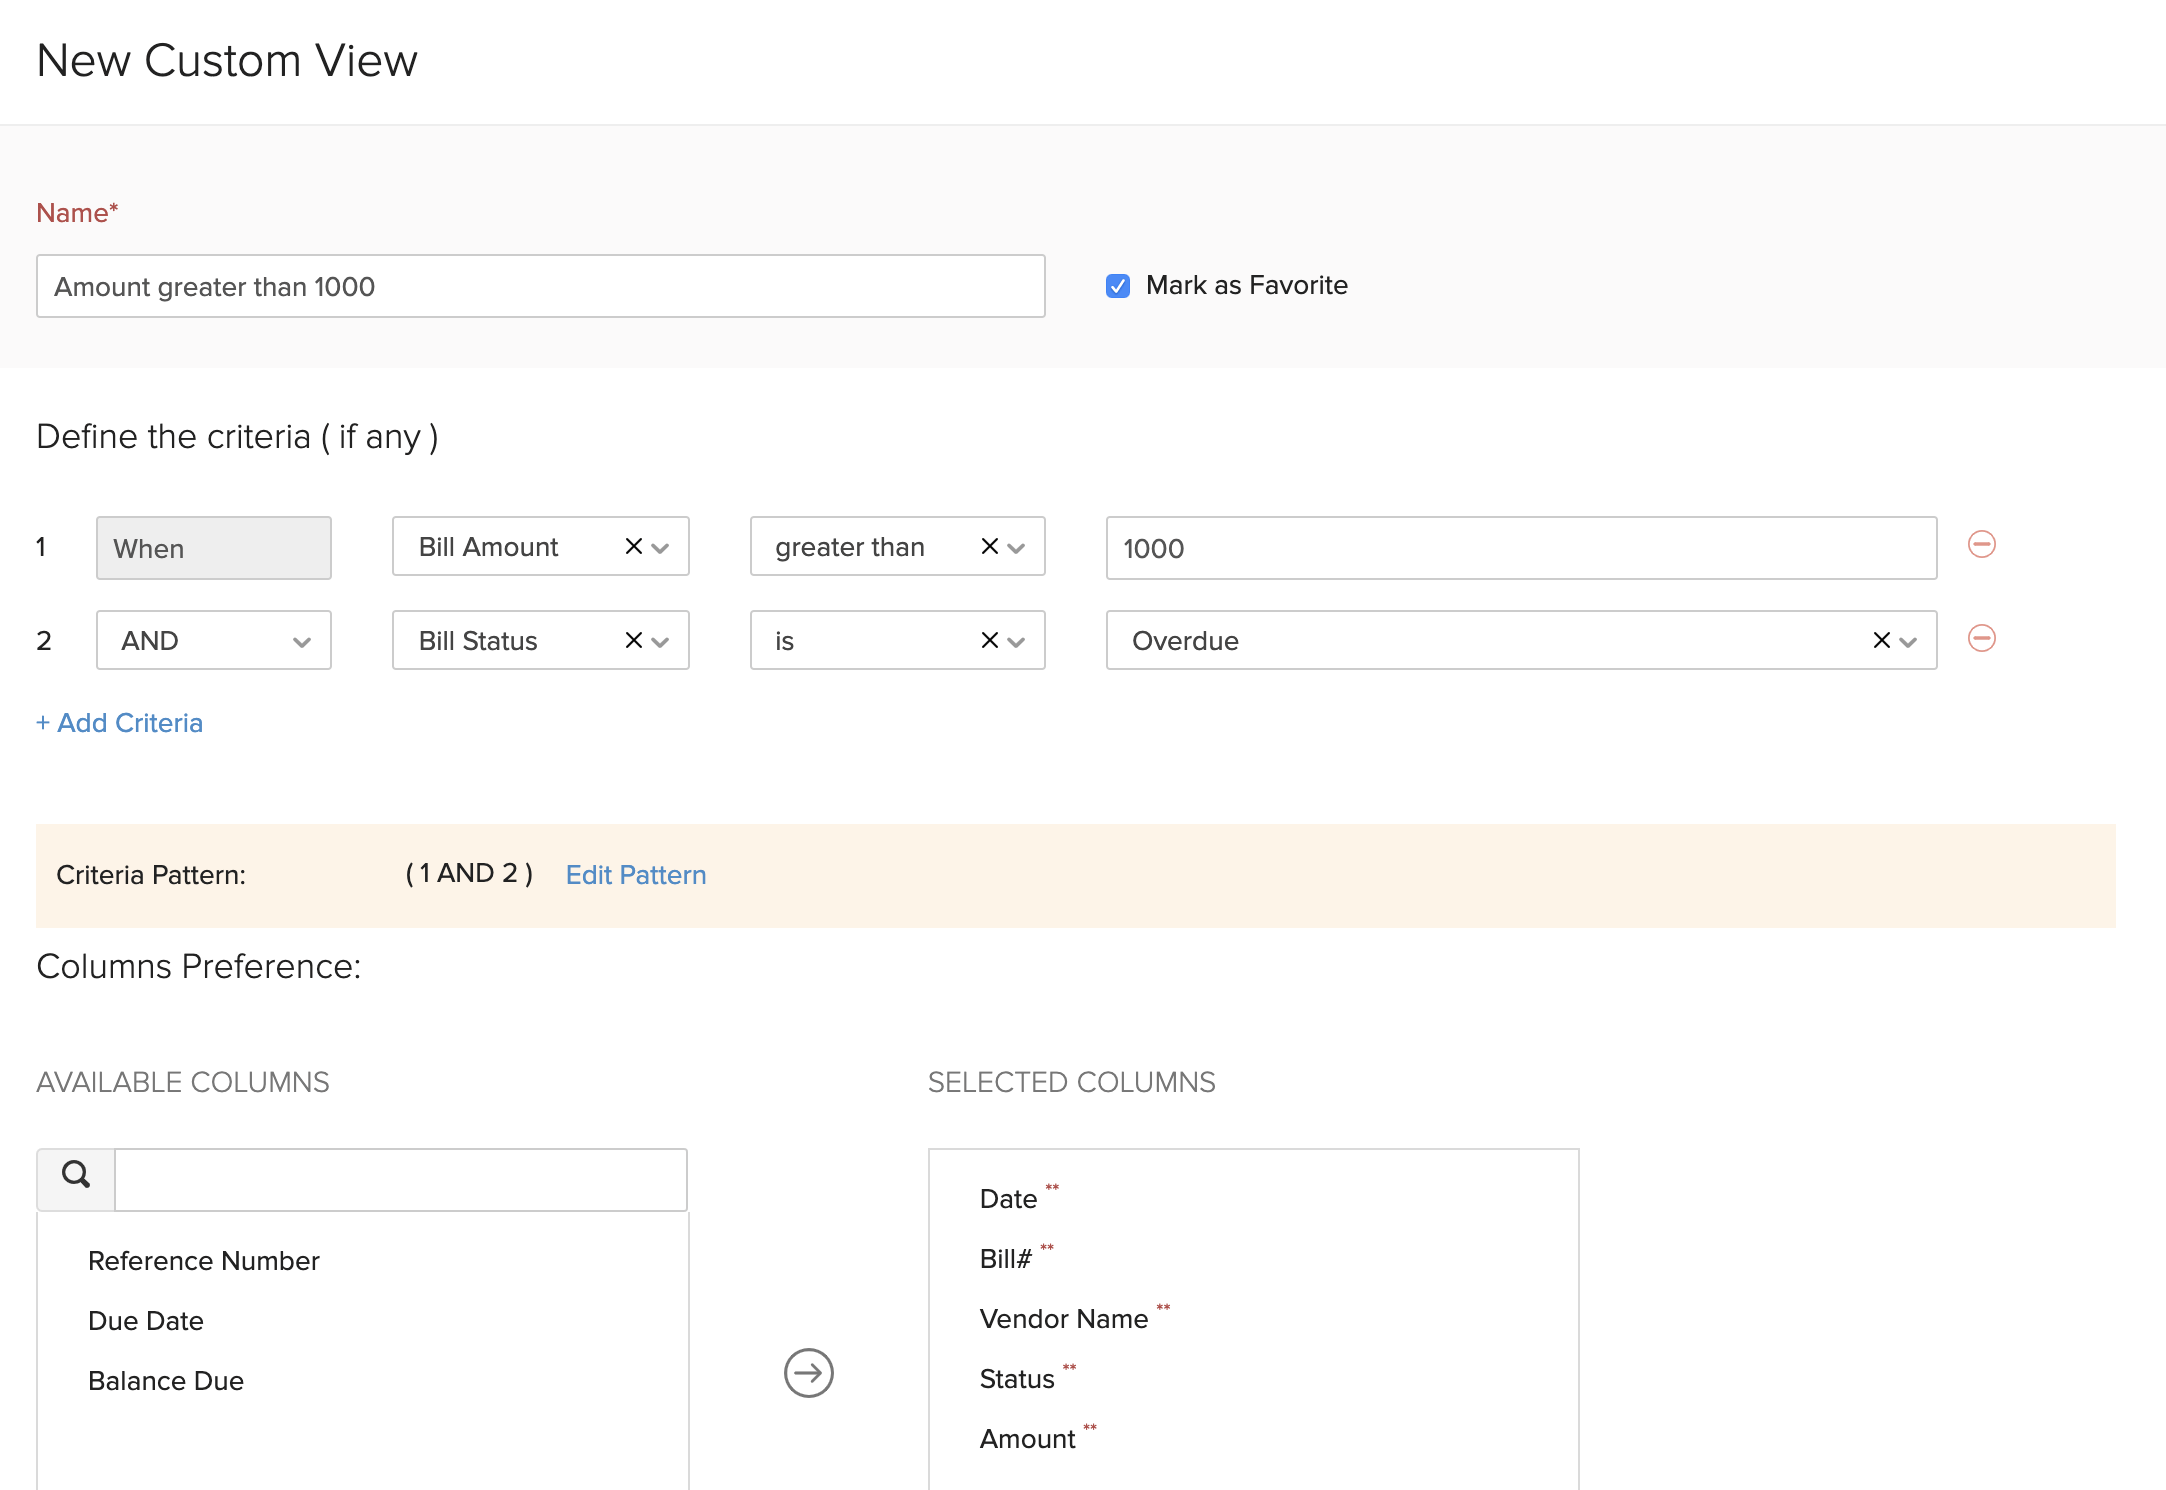Screen dimensions: 2166x1490
Task: Toggle the Mark as Favorite checkbox
Action: coord(1117,285)
